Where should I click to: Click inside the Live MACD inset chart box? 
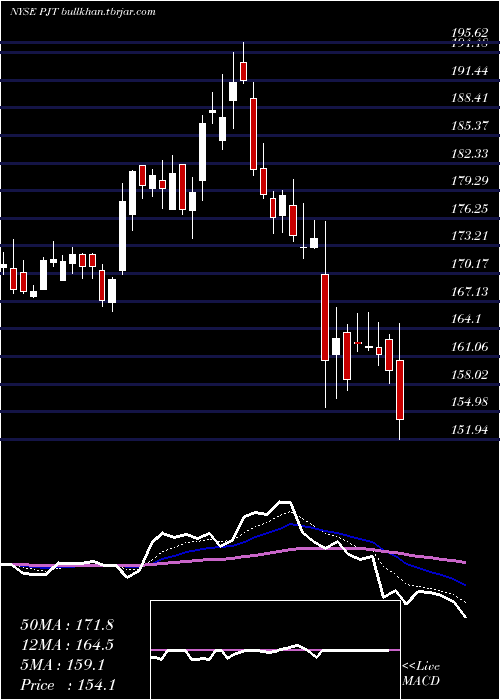275,650
